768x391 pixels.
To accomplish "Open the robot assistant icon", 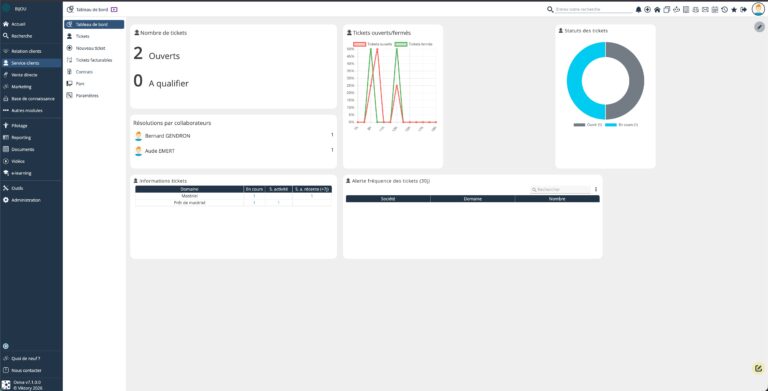I will [676, 9].
